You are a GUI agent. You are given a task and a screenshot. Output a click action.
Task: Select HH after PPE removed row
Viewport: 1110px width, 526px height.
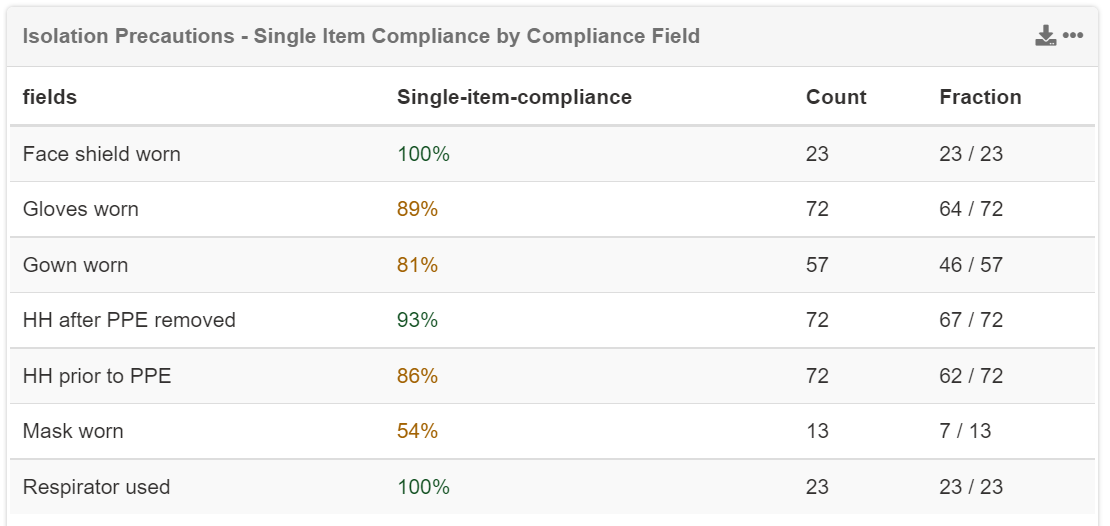[x=129, y=320]
